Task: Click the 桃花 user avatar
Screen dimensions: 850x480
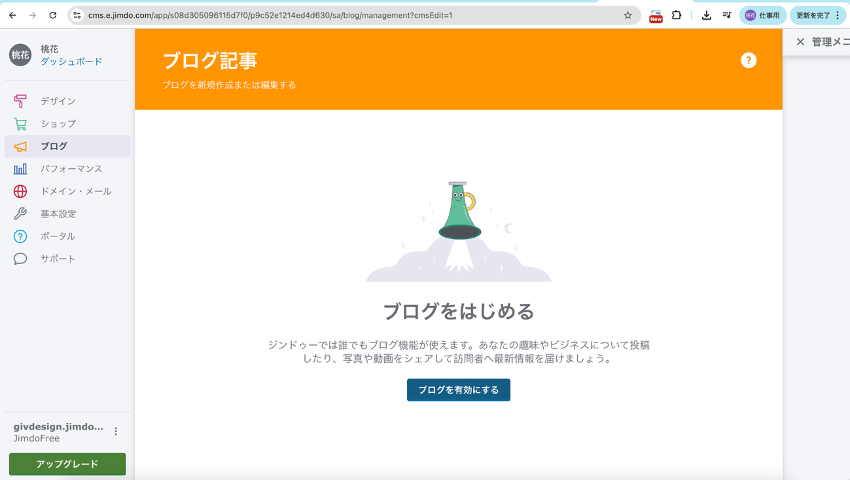Action: [20, 55]
